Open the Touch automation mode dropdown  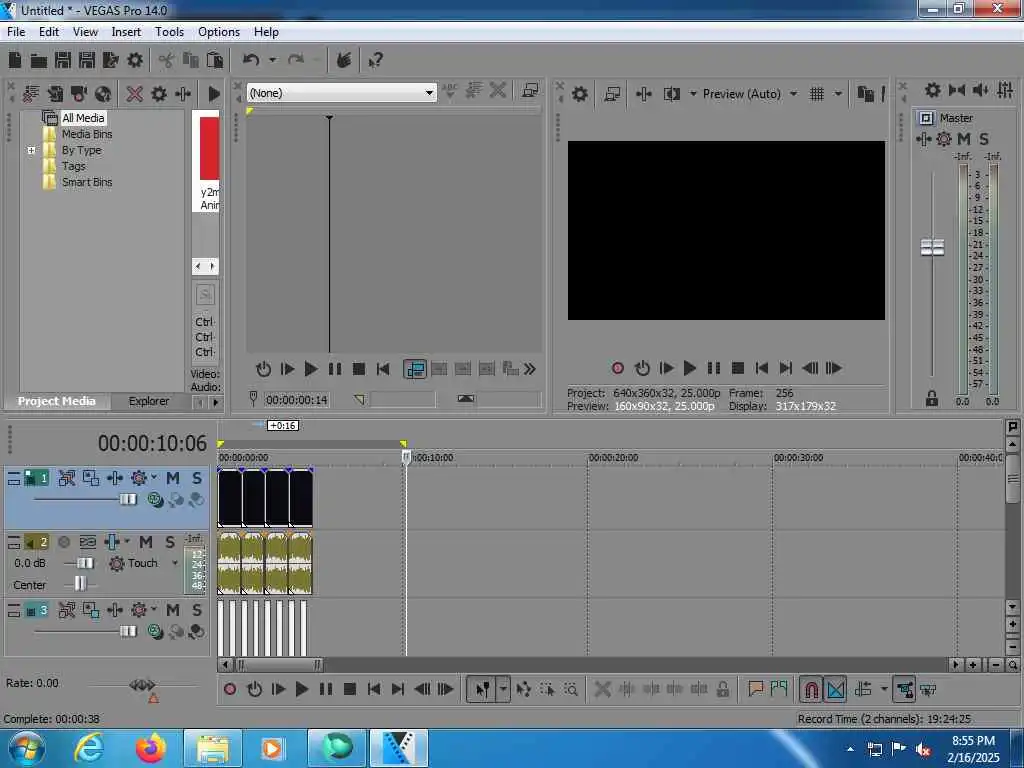(174, 563)
